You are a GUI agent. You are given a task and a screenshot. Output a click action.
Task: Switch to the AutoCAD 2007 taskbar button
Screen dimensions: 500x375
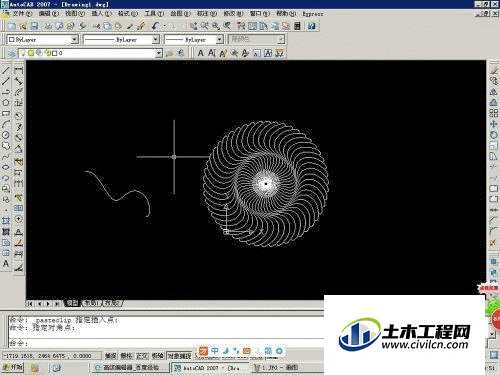210,368
